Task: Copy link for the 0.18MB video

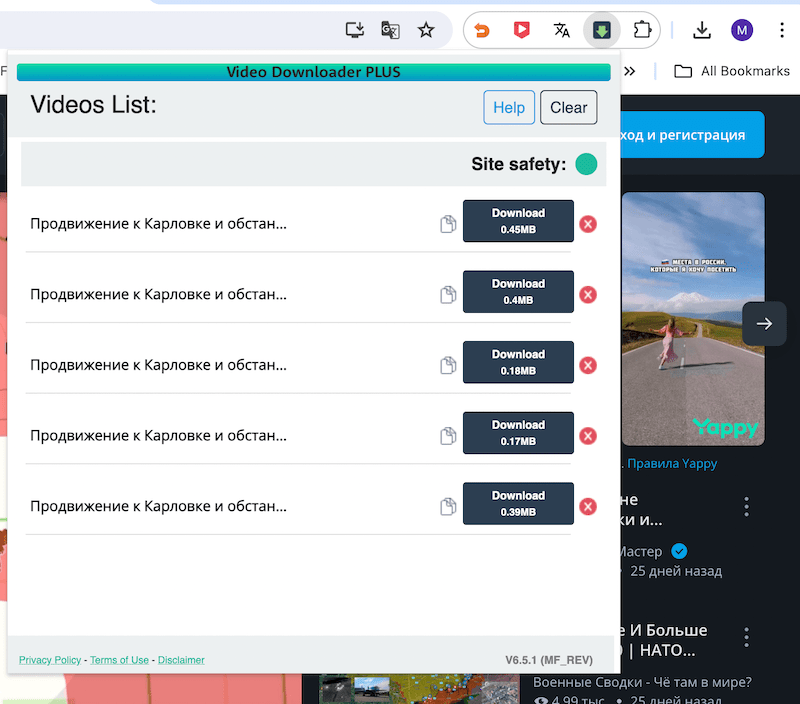Action: (448, 365)
